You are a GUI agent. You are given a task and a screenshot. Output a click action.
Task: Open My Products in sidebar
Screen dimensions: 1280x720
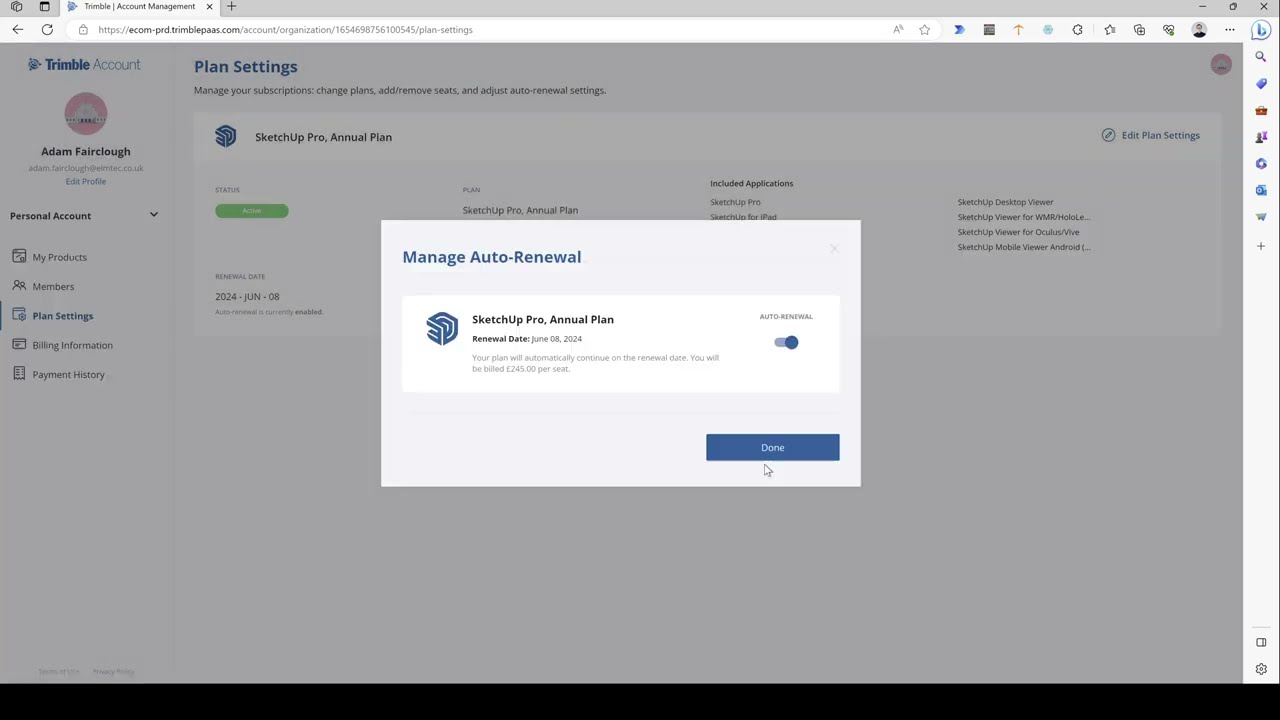[59, 257]
